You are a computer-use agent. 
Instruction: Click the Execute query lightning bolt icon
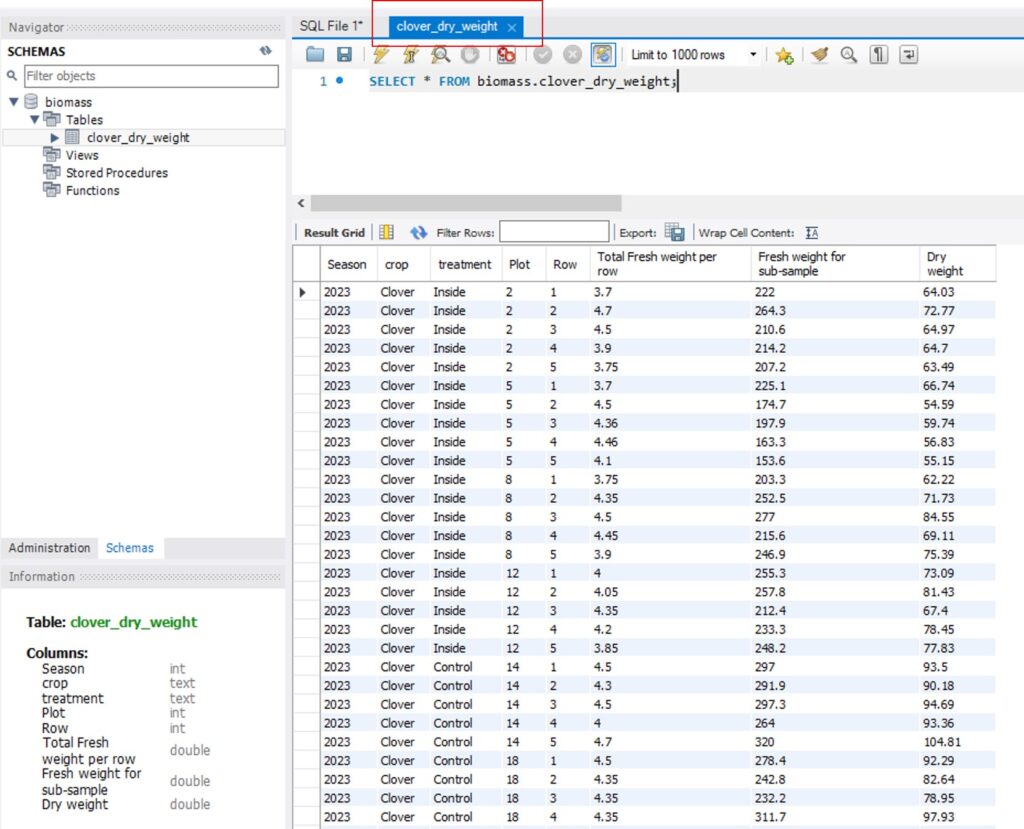381,55
